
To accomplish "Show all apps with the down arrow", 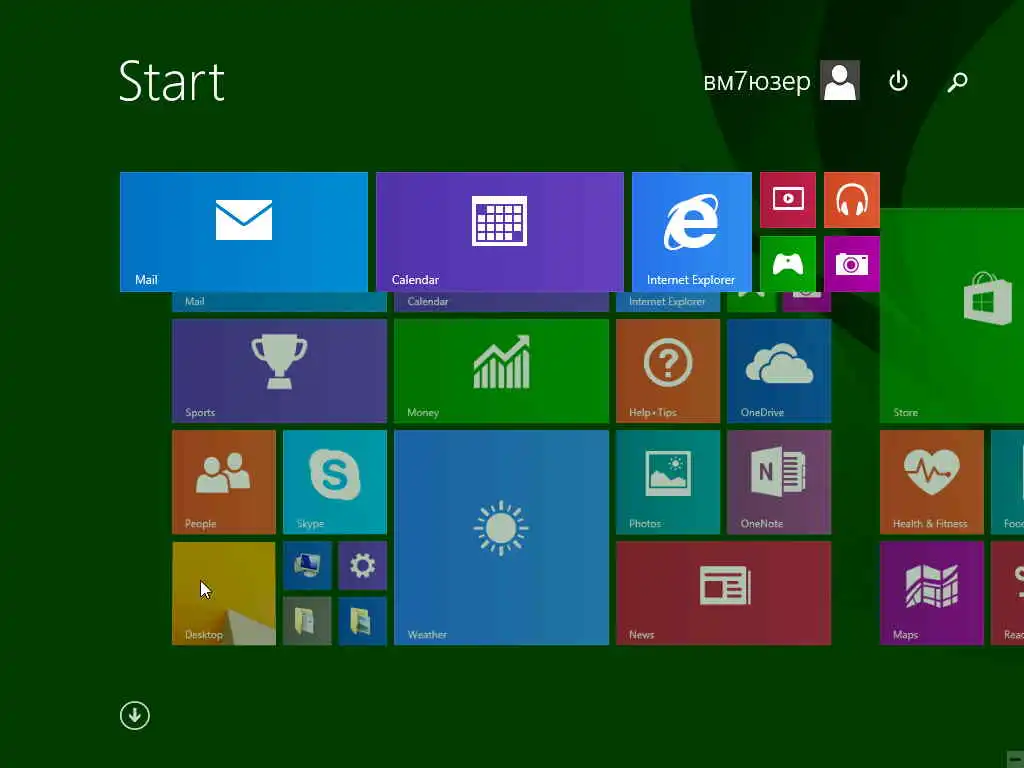I will click(x=135, y=716).
